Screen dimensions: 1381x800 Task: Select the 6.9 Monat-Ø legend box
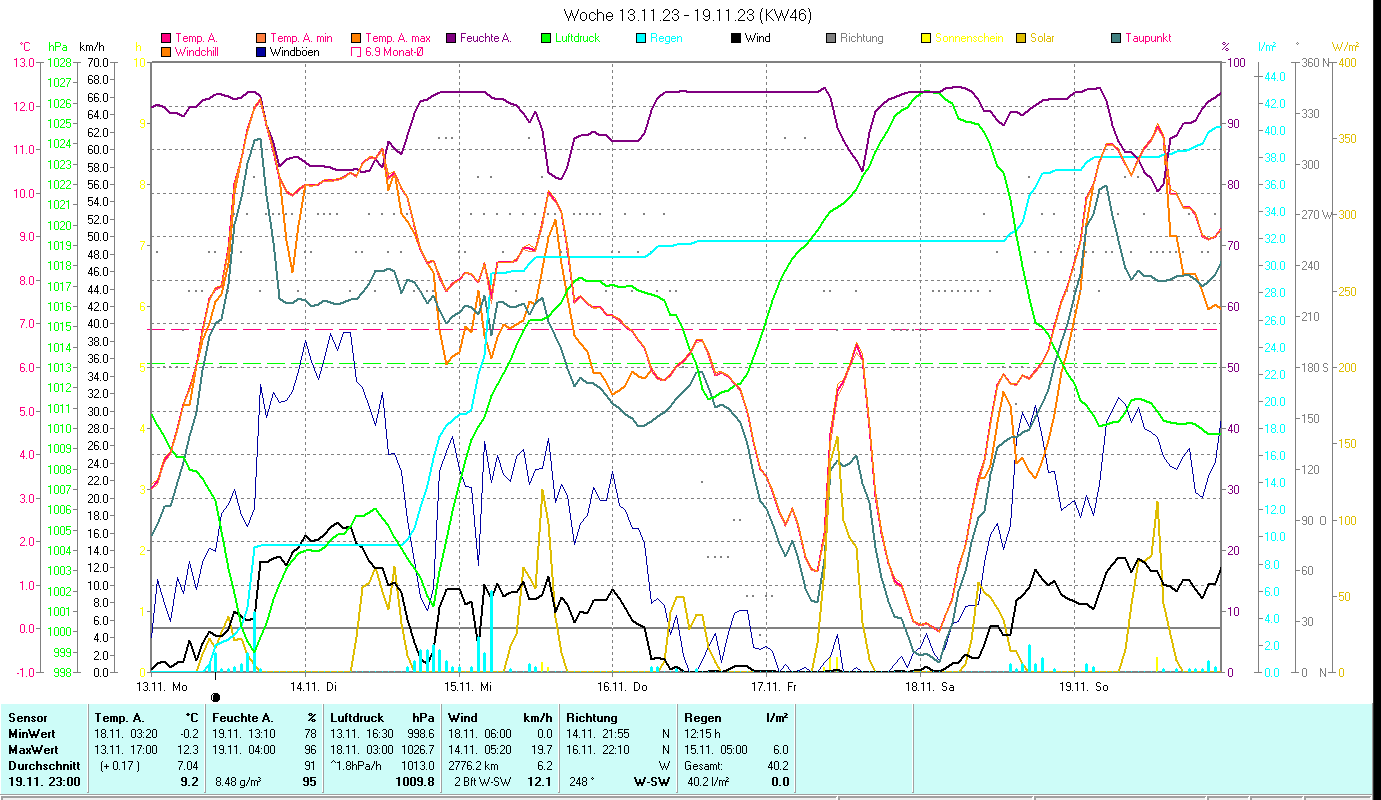(357, 52)
